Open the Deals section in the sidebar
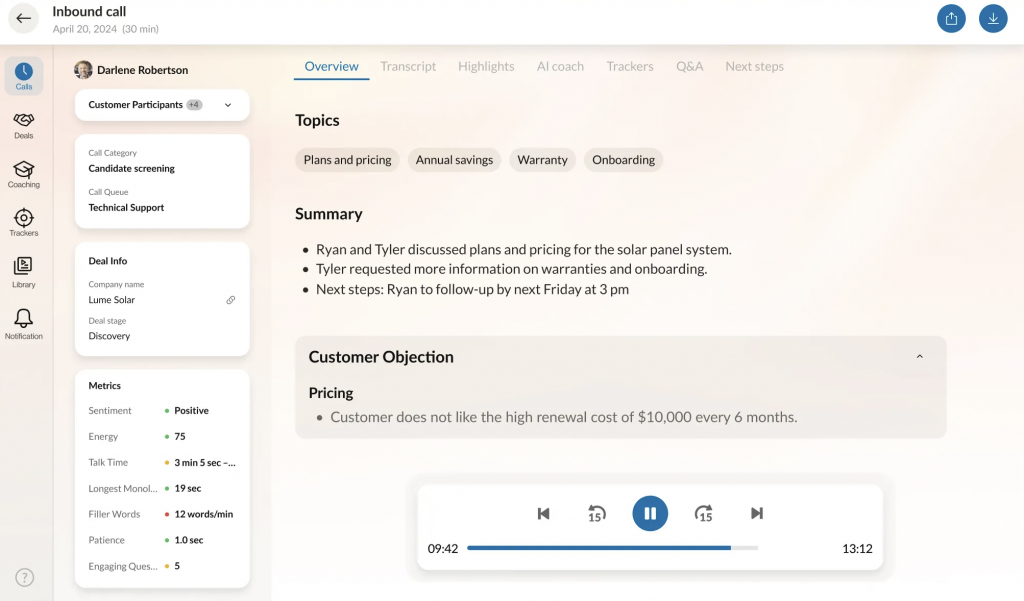Viewport: 1024px width, 601px height. point(23,123)
